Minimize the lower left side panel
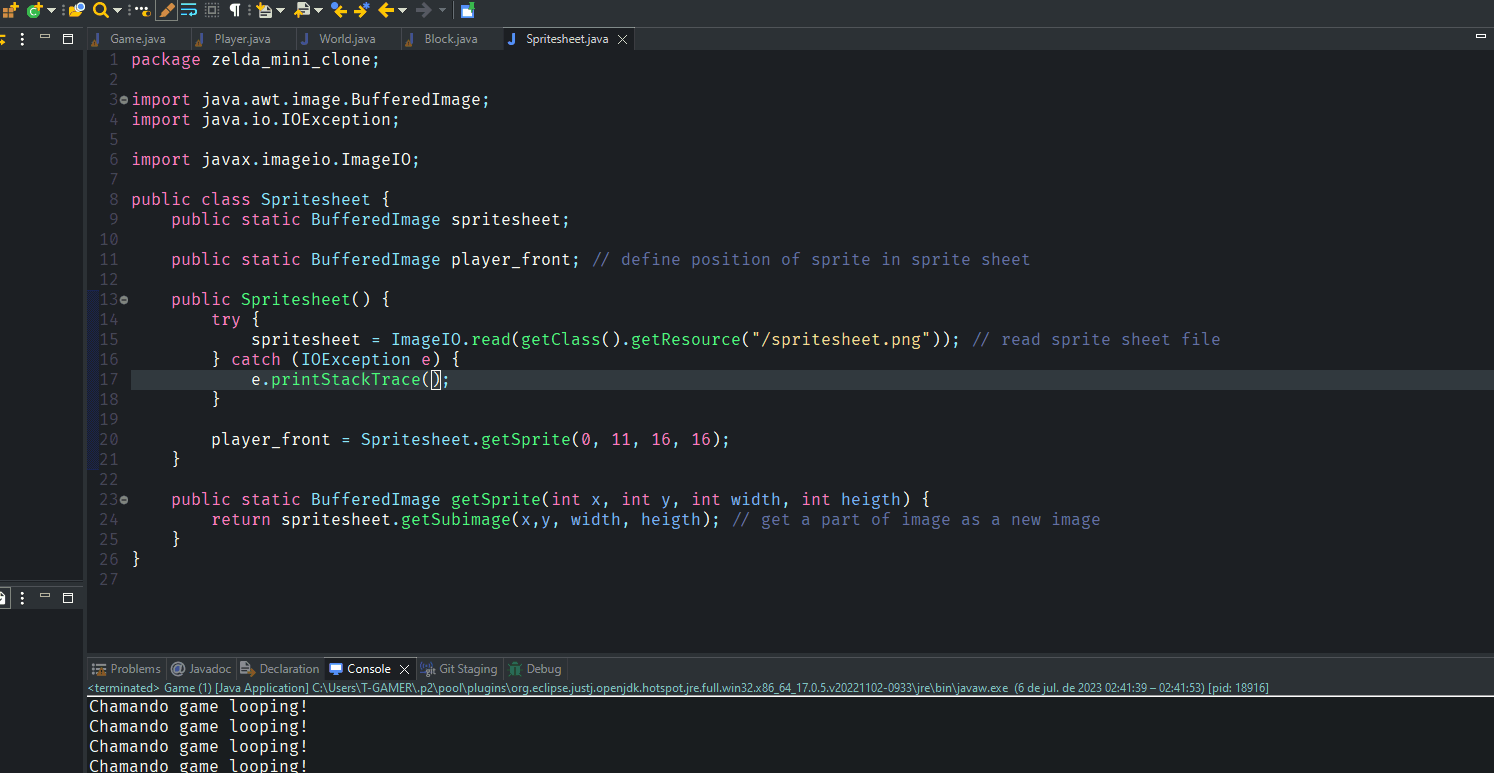 [x=45, y=596]
